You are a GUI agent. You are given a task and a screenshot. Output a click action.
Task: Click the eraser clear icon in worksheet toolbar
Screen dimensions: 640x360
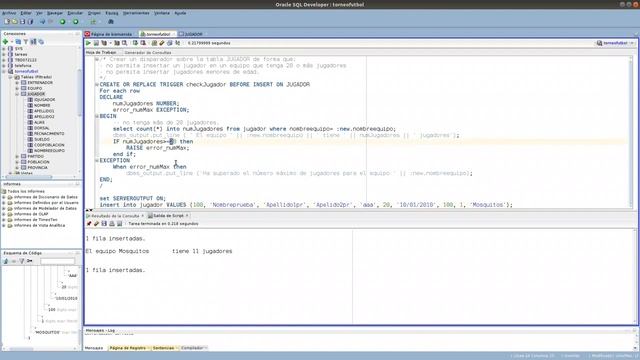pos(162,43)
